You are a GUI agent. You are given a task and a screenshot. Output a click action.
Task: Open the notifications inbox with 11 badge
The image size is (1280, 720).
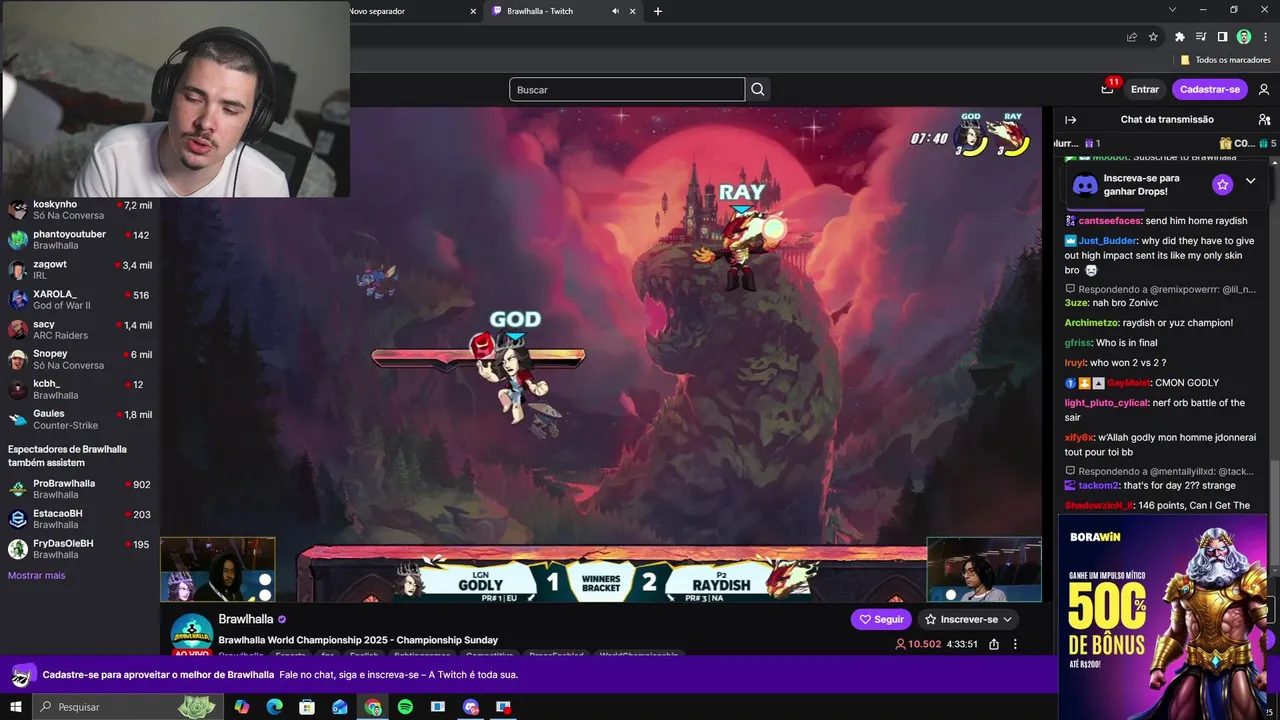tap(1107, 89)
